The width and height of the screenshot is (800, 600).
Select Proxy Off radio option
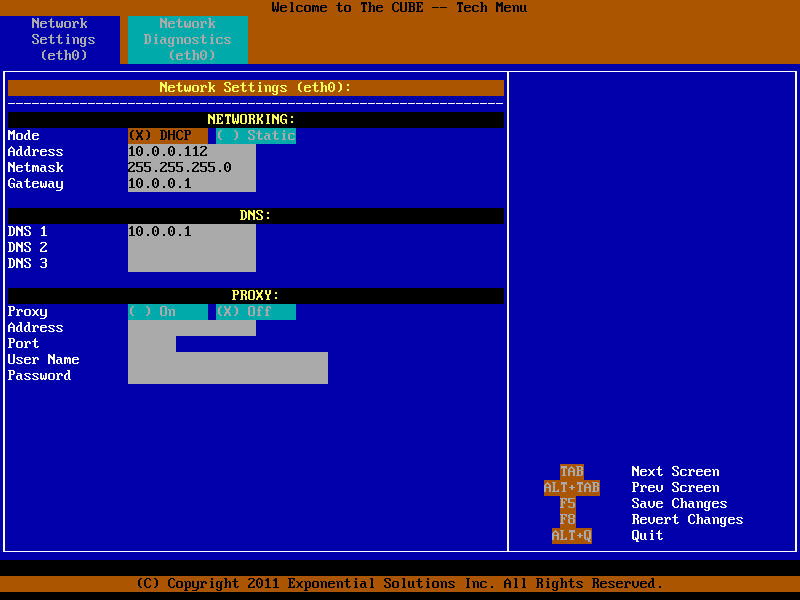pyautogui.click(x=256, y=312)
